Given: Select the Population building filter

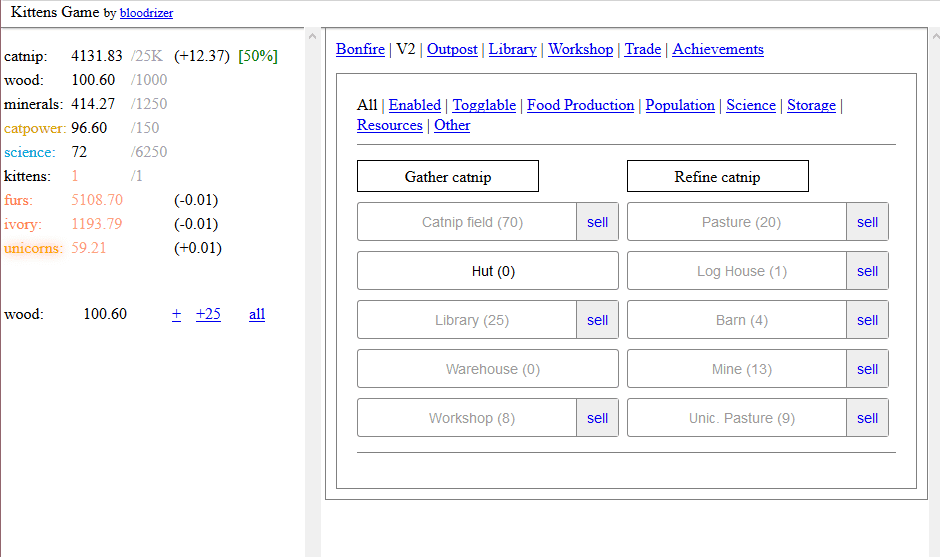Looking at the screenshot, I should click(680, 105).
